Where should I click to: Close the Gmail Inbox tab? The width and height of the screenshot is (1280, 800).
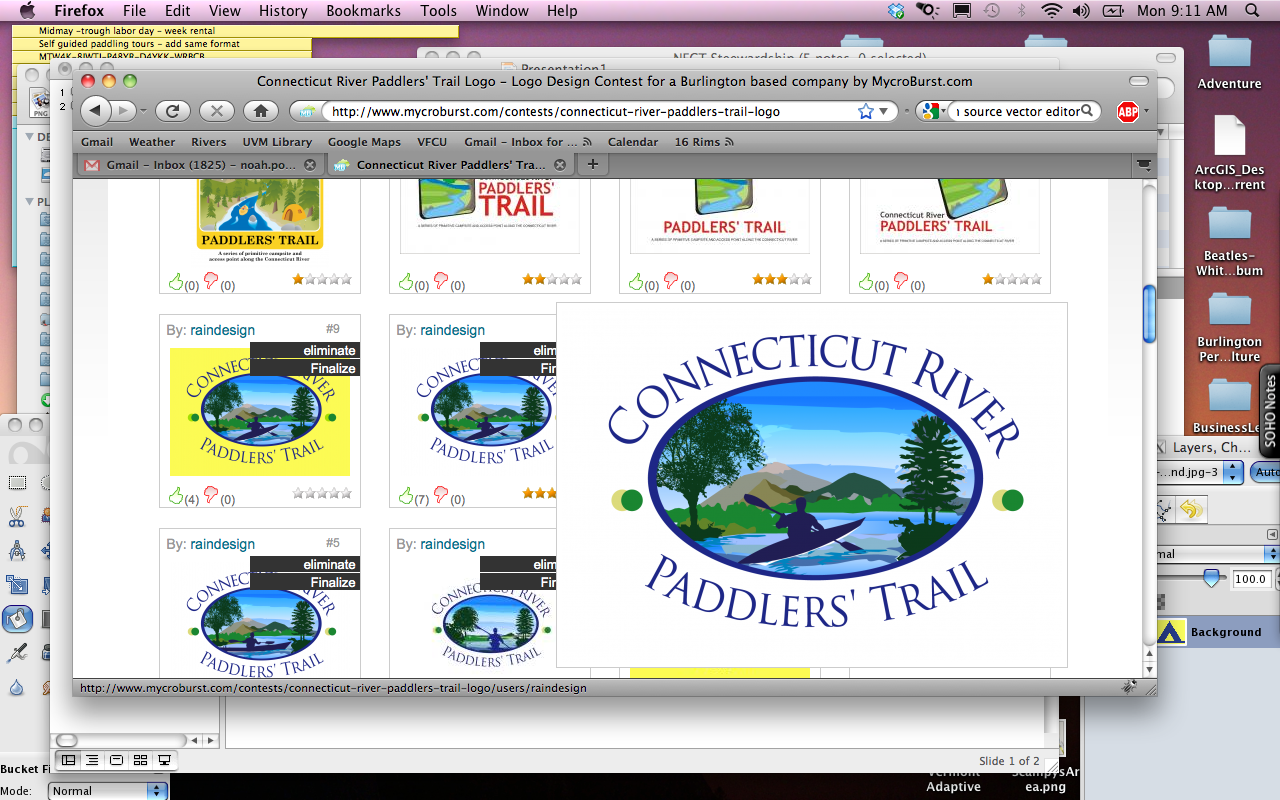pyautogui.click(x=310, y=165)
